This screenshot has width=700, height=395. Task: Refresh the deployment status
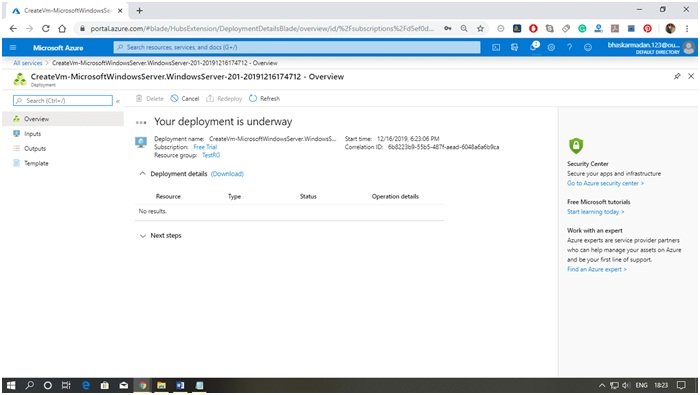[x=264, y=99]
